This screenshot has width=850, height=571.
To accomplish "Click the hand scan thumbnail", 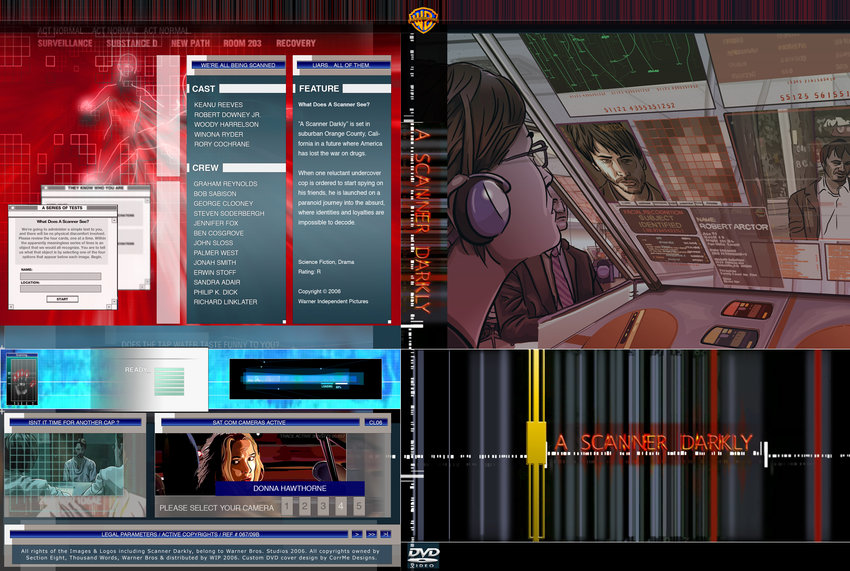I will coord(22,379).
